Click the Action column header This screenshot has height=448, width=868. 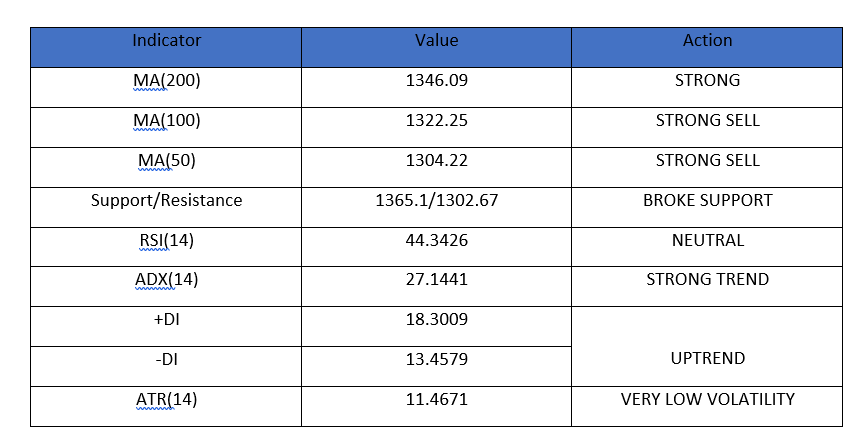[707, 47]
